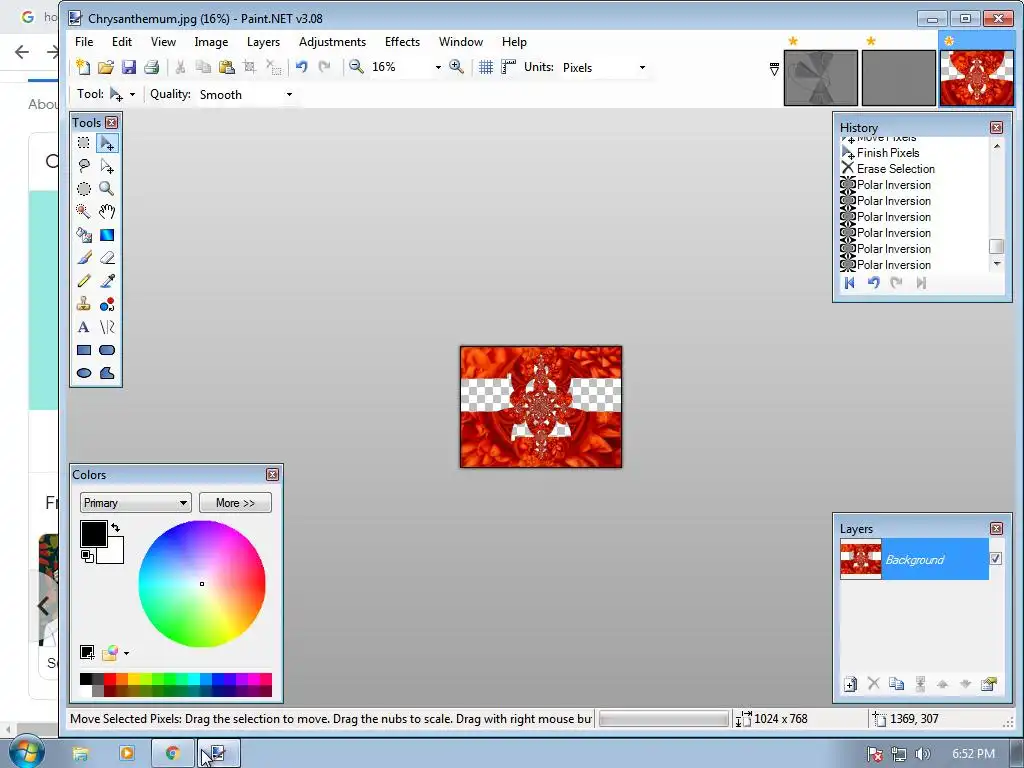Click Add New Layer button
Image resolution: width=1024 pixels, height=768 pixels.
[x=850, y=684]
